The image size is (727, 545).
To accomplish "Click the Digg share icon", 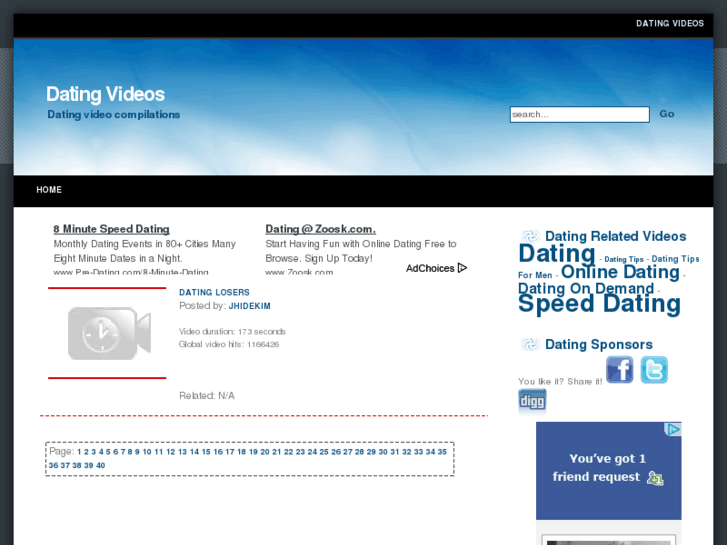I will coord(532,401).
